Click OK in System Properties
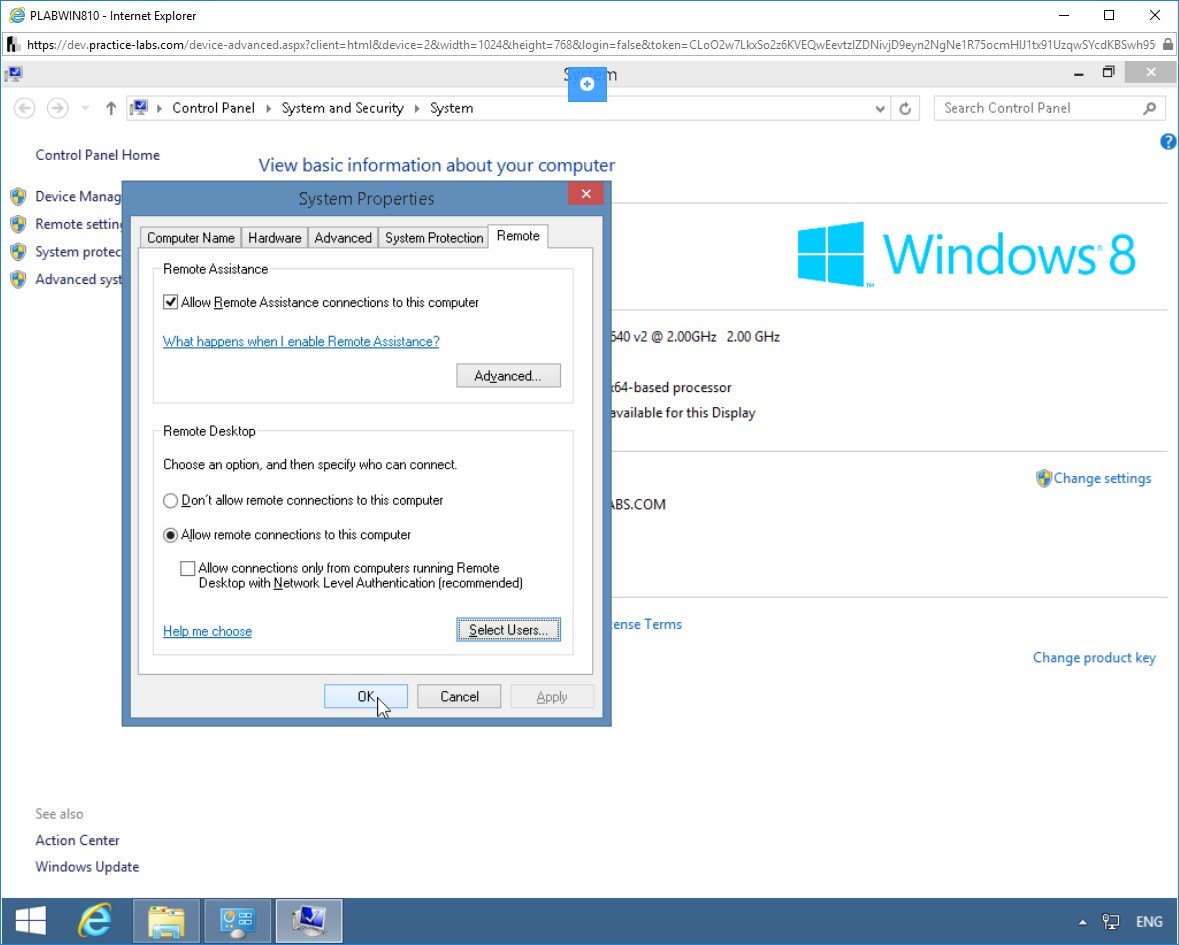Viewport: 1179px width, 945px height. (365, 697)
